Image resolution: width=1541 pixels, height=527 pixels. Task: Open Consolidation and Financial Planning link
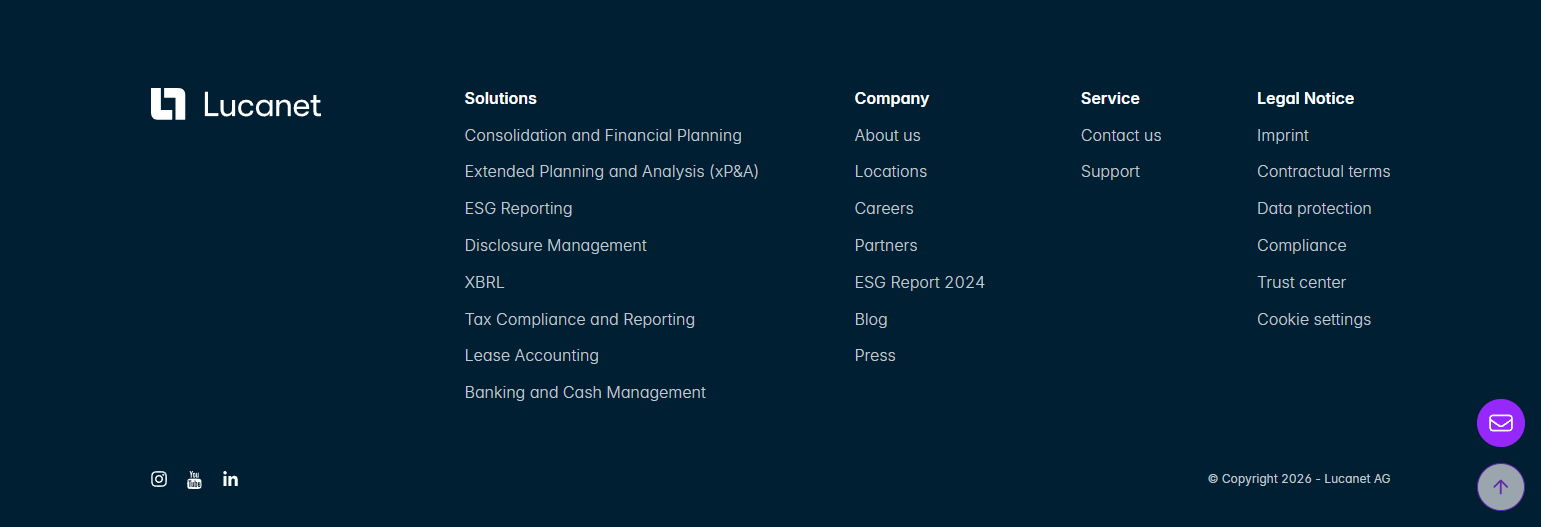(x=603, y=135)
